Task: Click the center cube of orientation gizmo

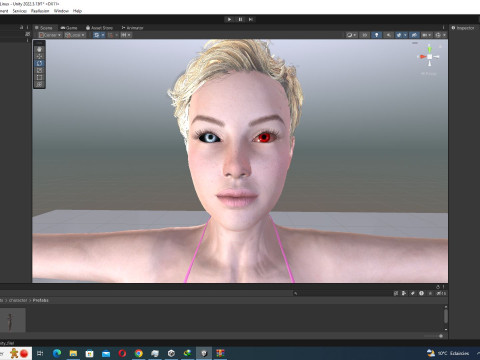Action: [x=430, y=57]
